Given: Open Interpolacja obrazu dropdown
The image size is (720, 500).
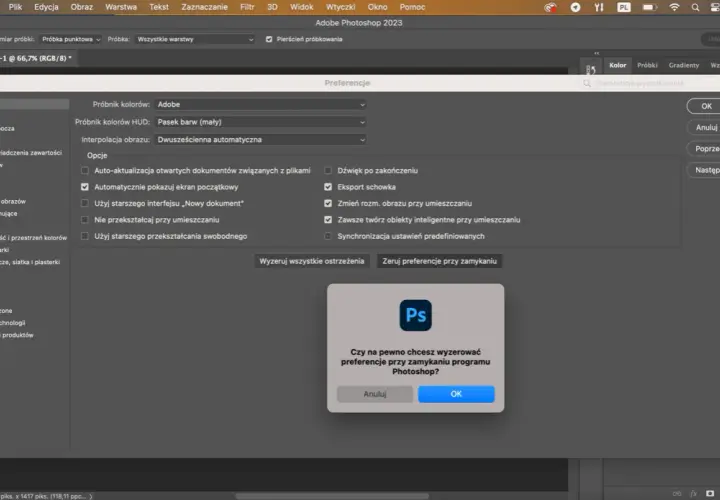Looking at the screenshot, I should (x=260, y=140).
